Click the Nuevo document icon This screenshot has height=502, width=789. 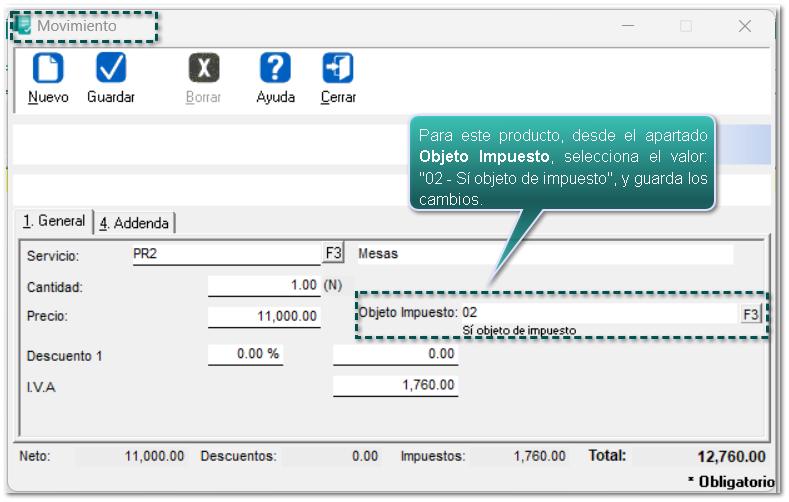(x=48, y=67)
